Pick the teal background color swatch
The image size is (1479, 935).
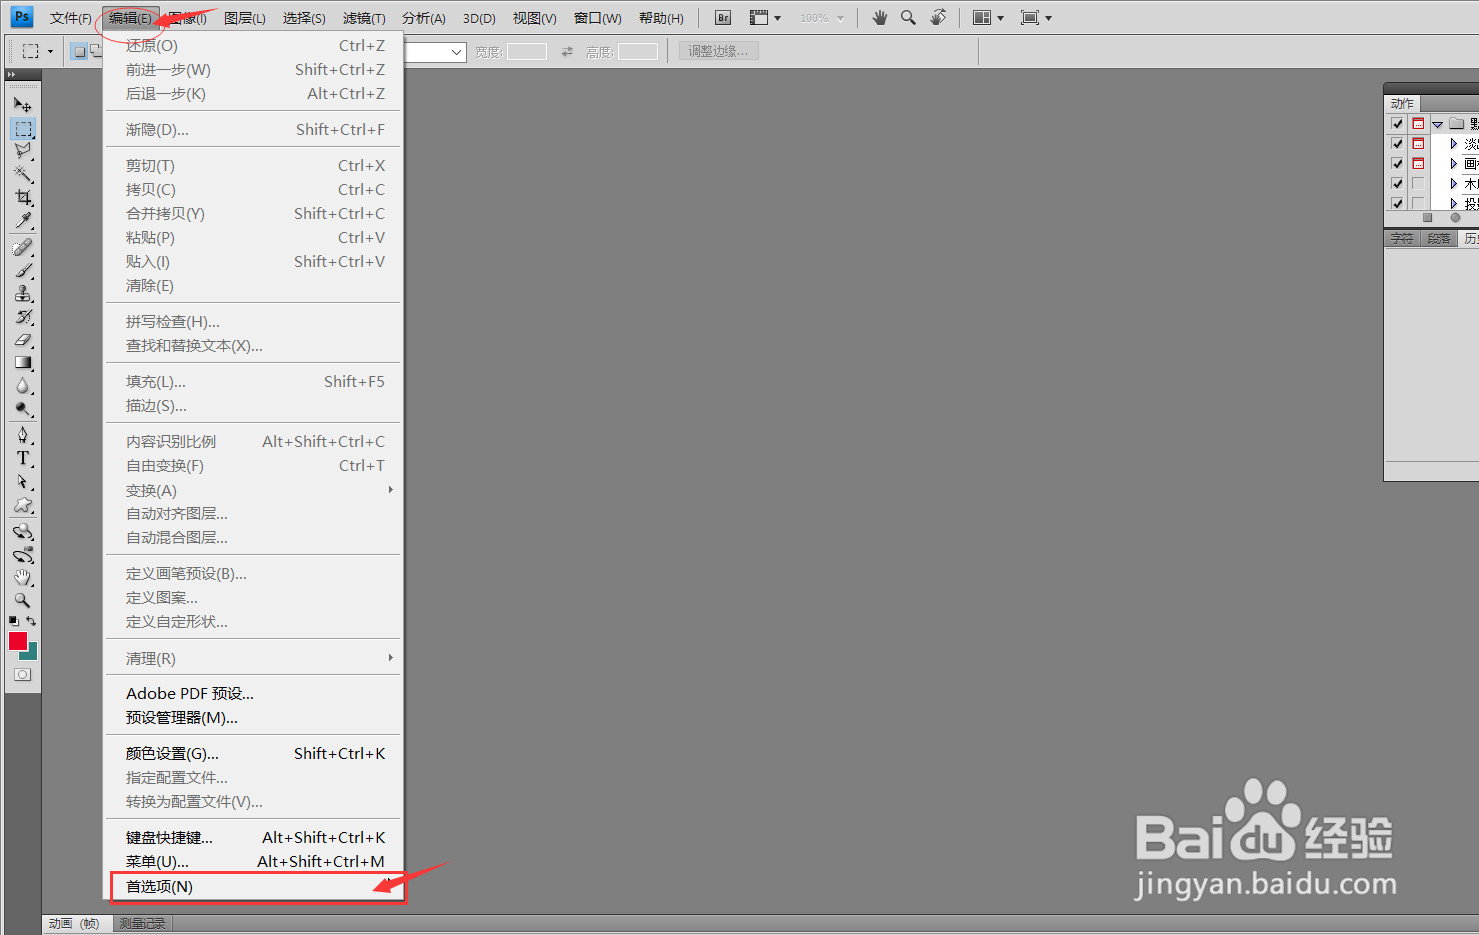click(x=31, y=653)
